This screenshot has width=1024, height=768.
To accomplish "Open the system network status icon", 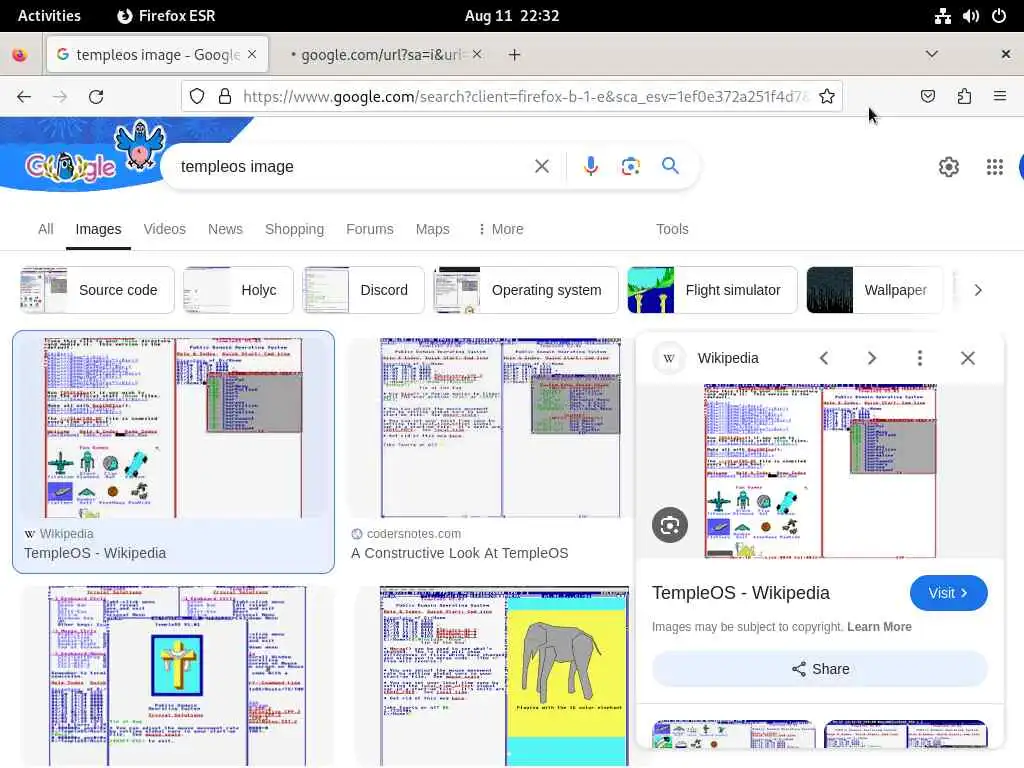I will [x=942, y=16].
